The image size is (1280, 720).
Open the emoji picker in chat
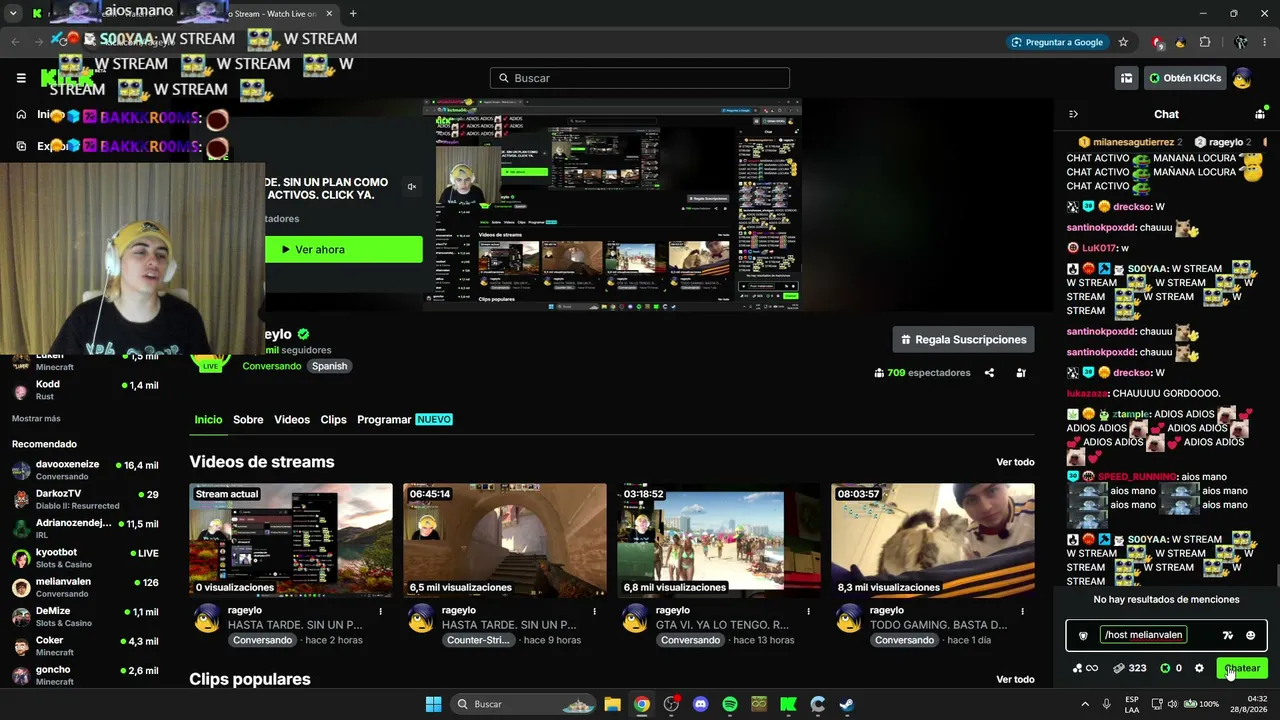(1250, 635)
